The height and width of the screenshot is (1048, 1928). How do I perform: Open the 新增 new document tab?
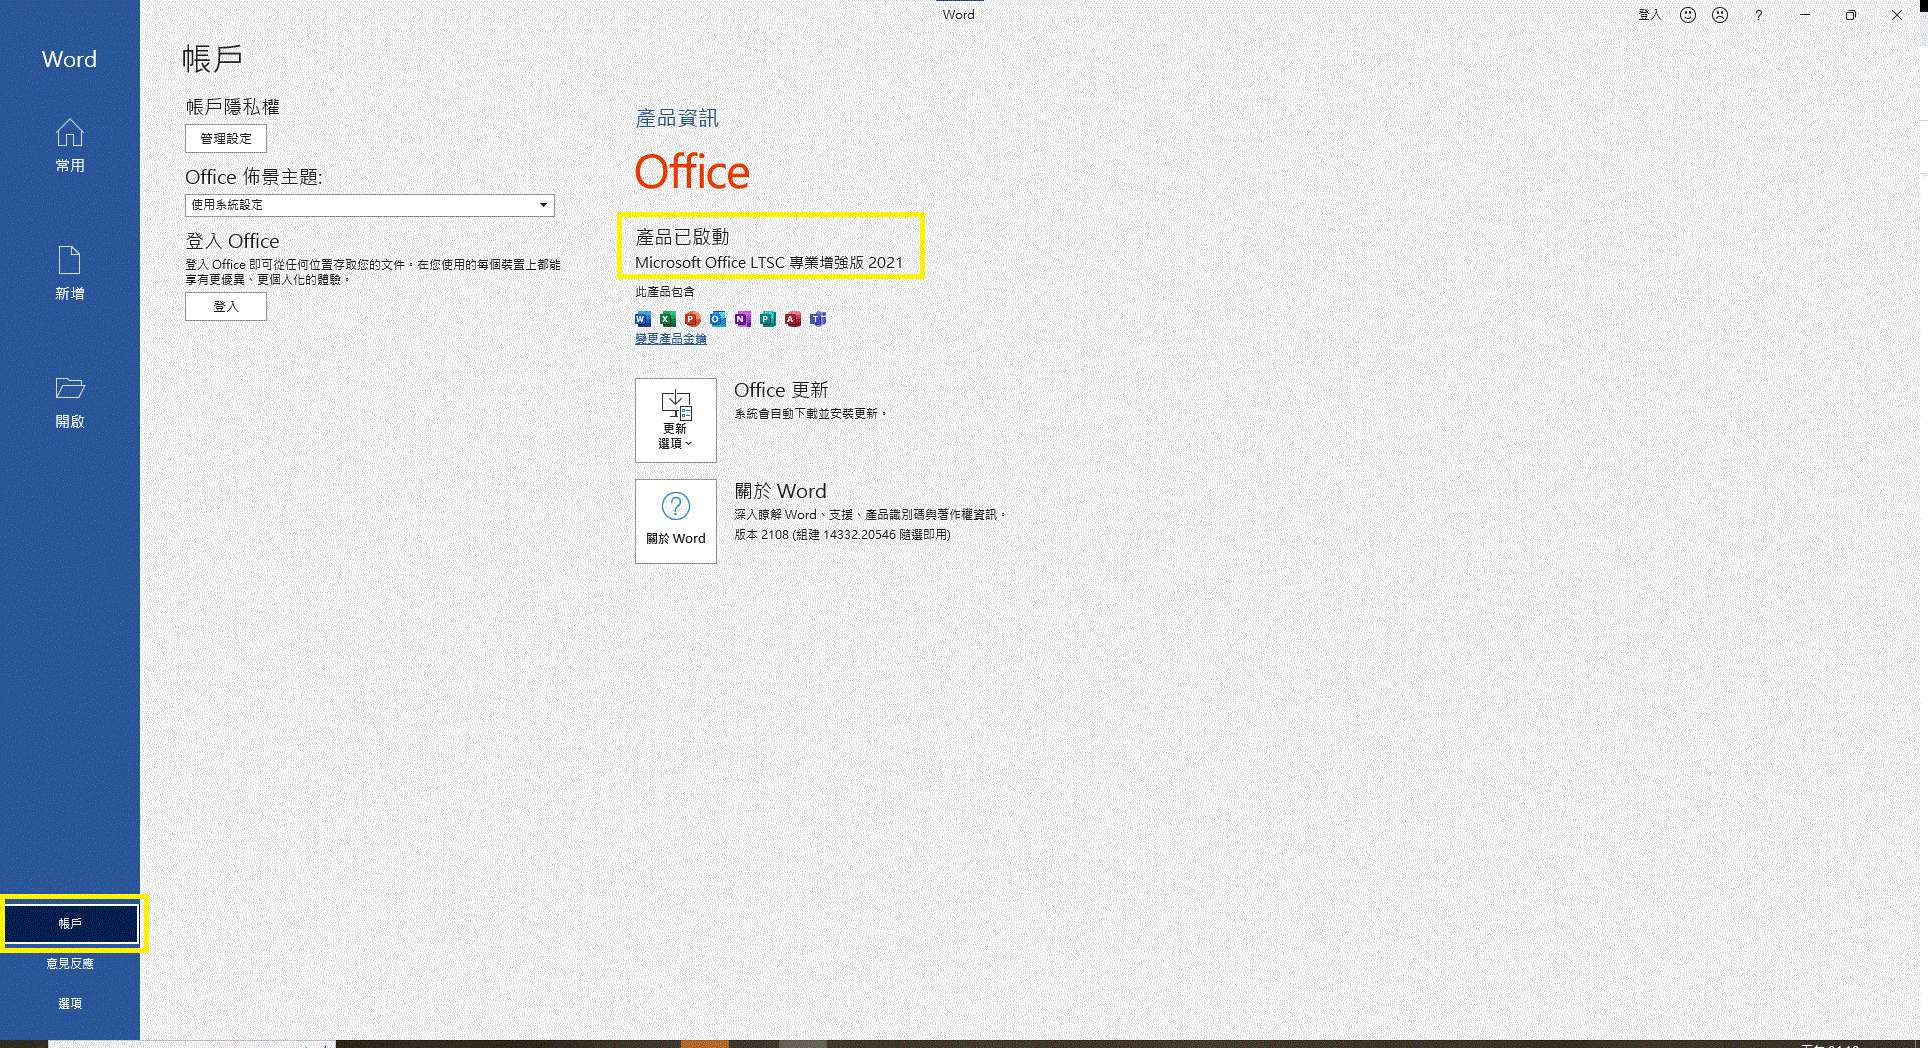(x=70, y=273)
